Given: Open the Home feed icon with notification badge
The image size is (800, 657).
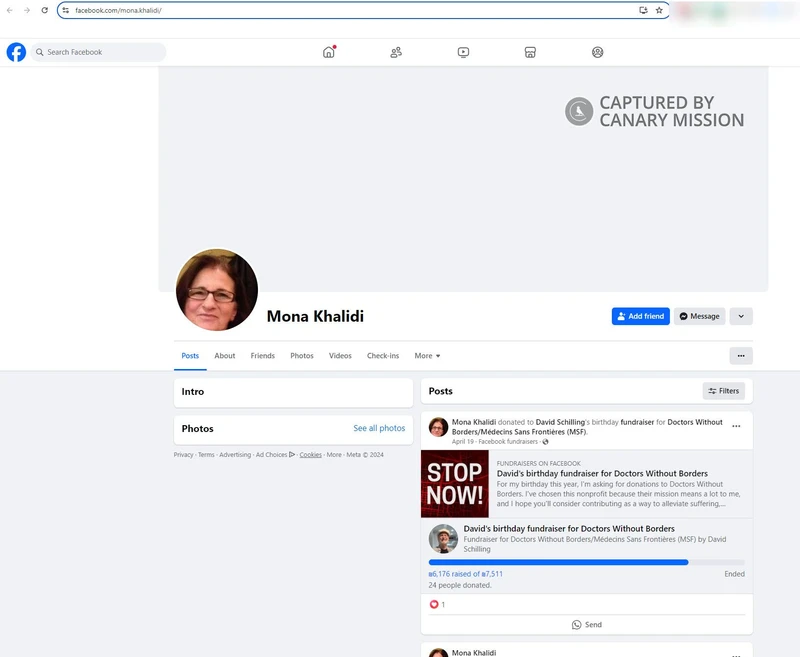Looking at the screenshot, I should pyautogui.click(x=328, y=51).
